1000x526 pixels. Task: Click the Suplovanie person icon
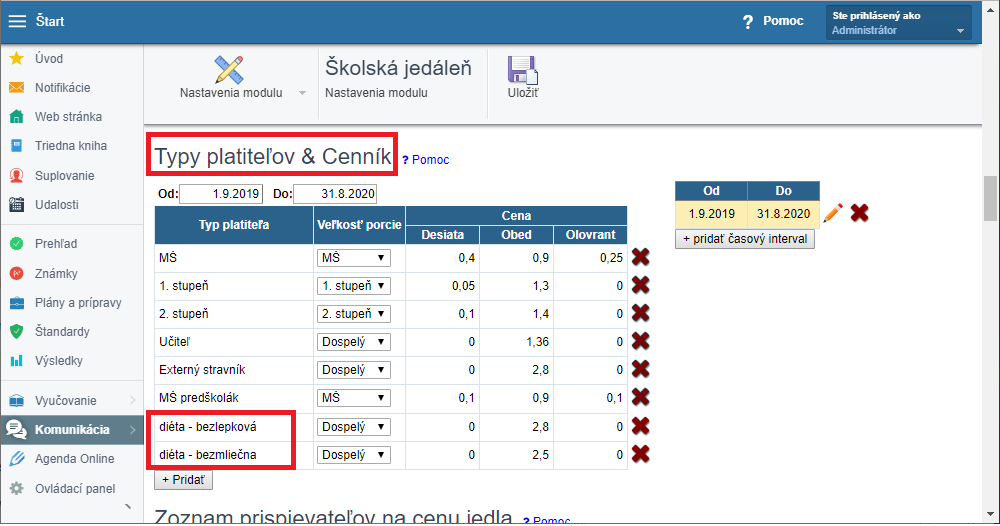(x=17, y=175)
